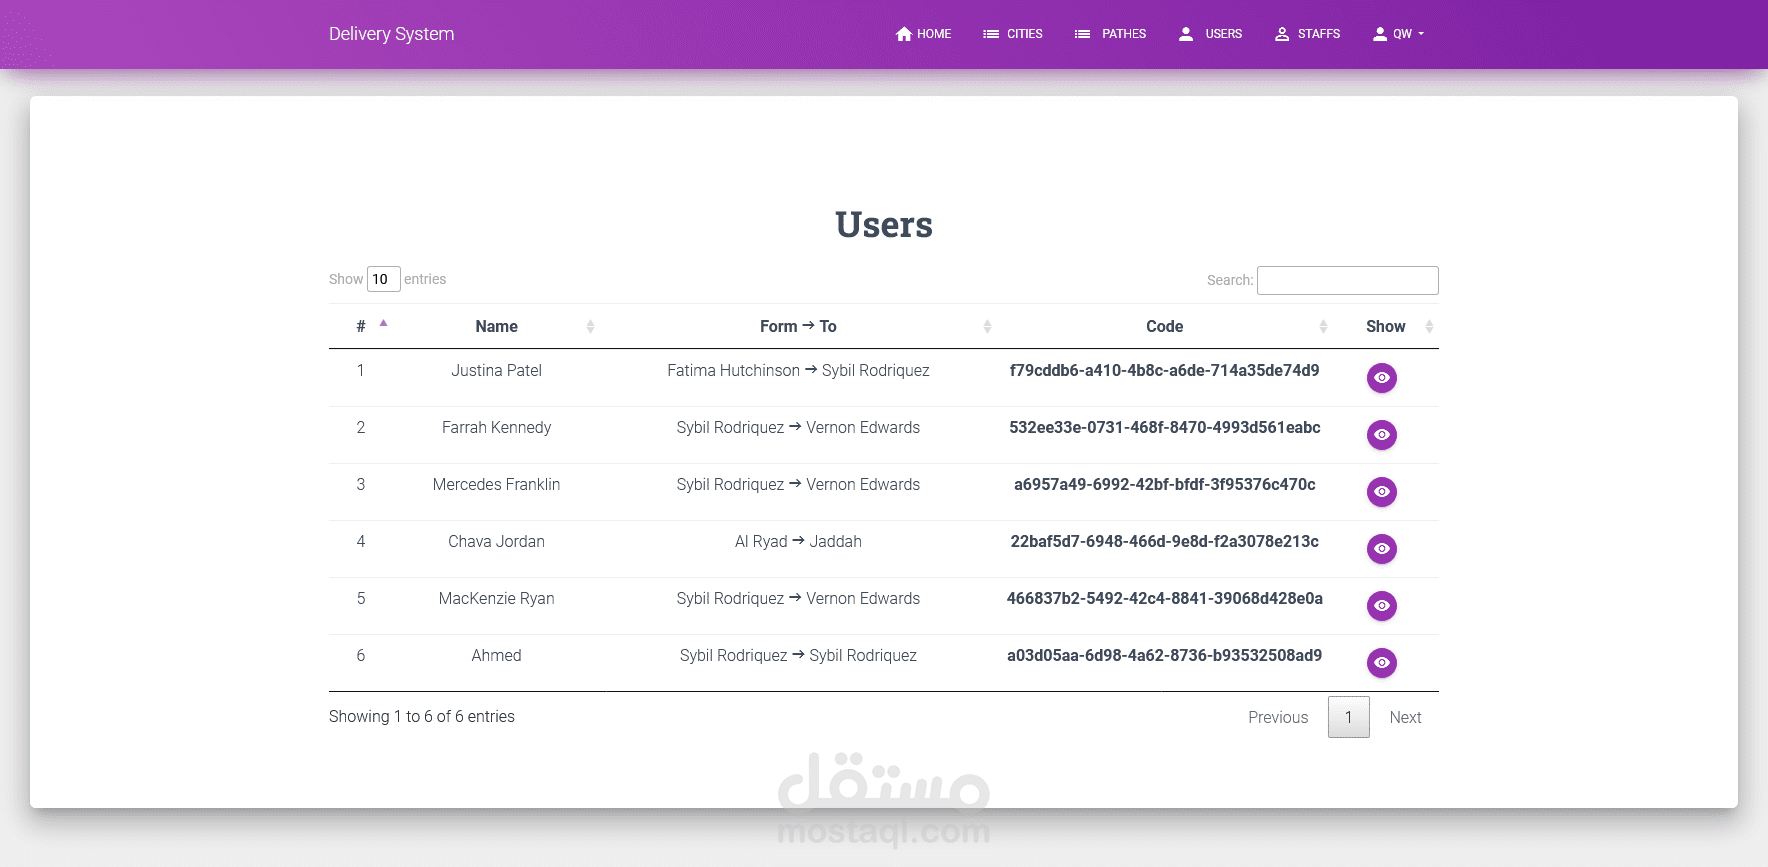Open the view icon for Farrah Kennedy
This screenshot has width=1768, height=867.
(1381, 435)
